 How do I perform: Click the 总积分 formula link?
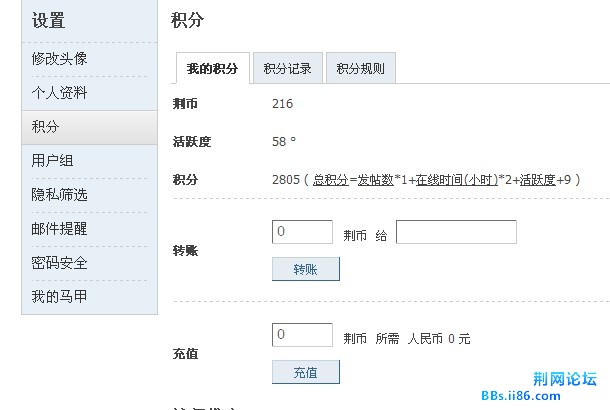point(331,180)
